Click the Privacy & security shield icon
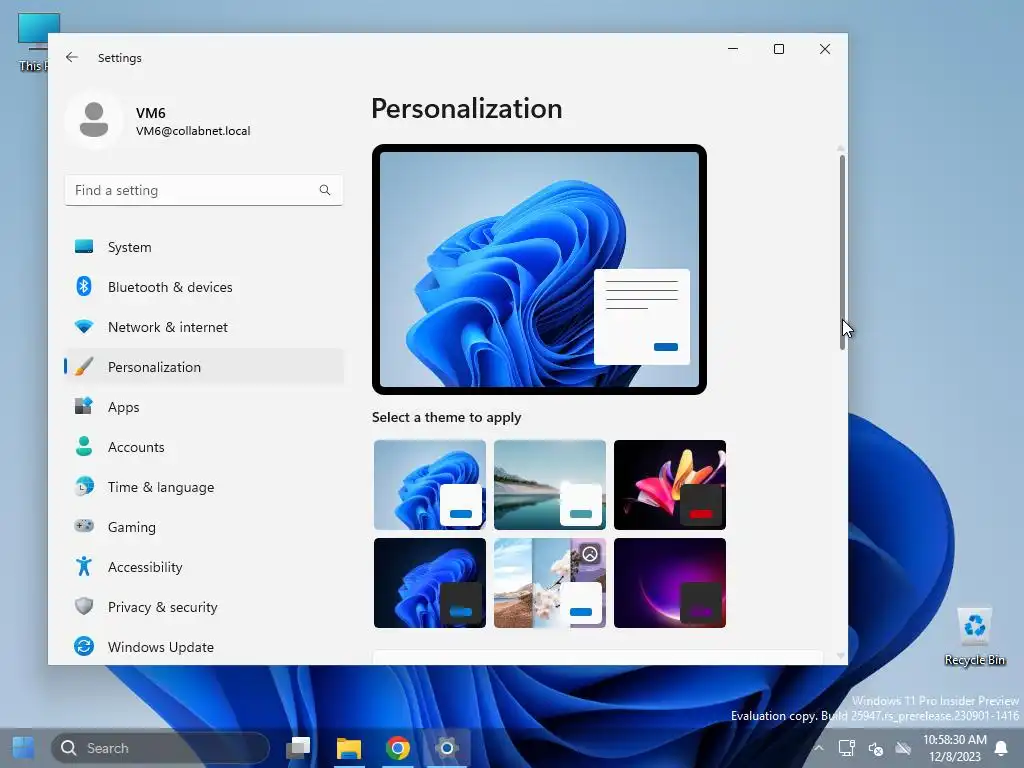The image size is (1024, 768). pos(84,606)
